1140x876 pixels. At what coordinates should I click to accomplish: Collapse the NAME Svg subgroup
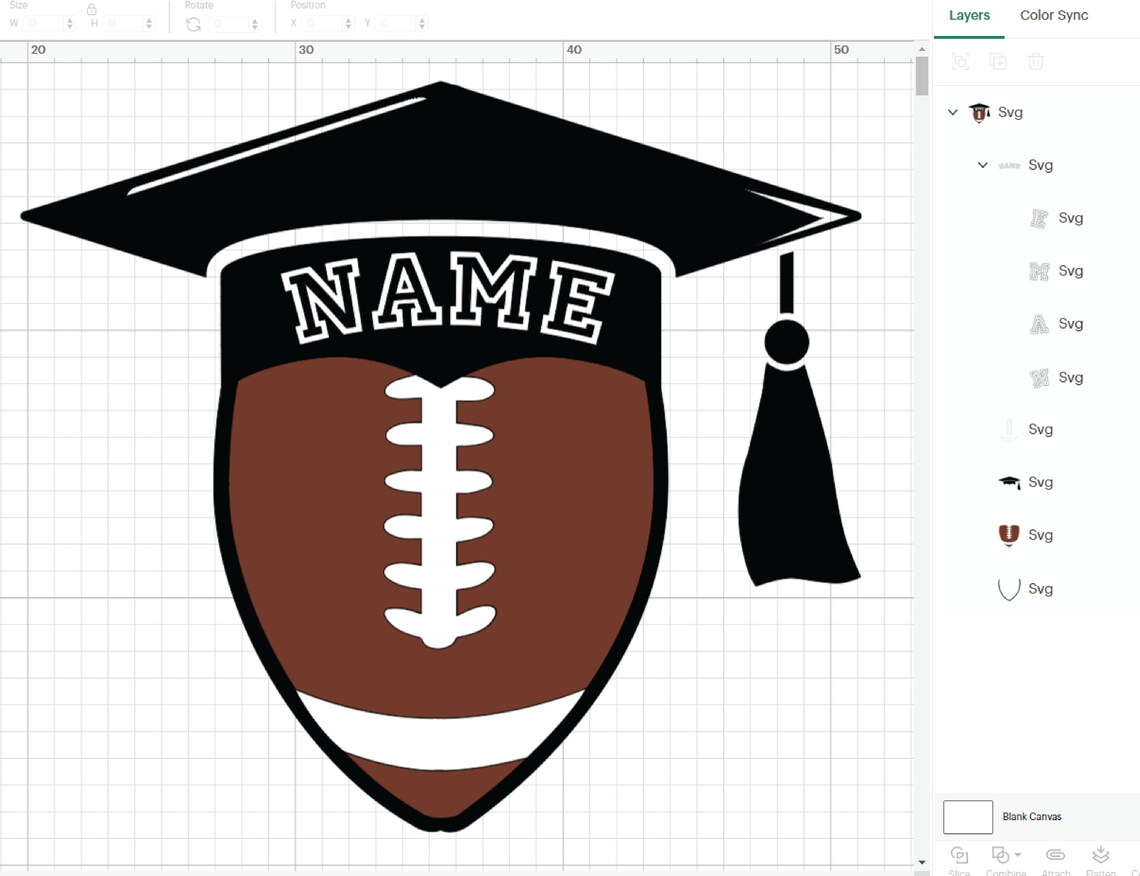point(982,164)
